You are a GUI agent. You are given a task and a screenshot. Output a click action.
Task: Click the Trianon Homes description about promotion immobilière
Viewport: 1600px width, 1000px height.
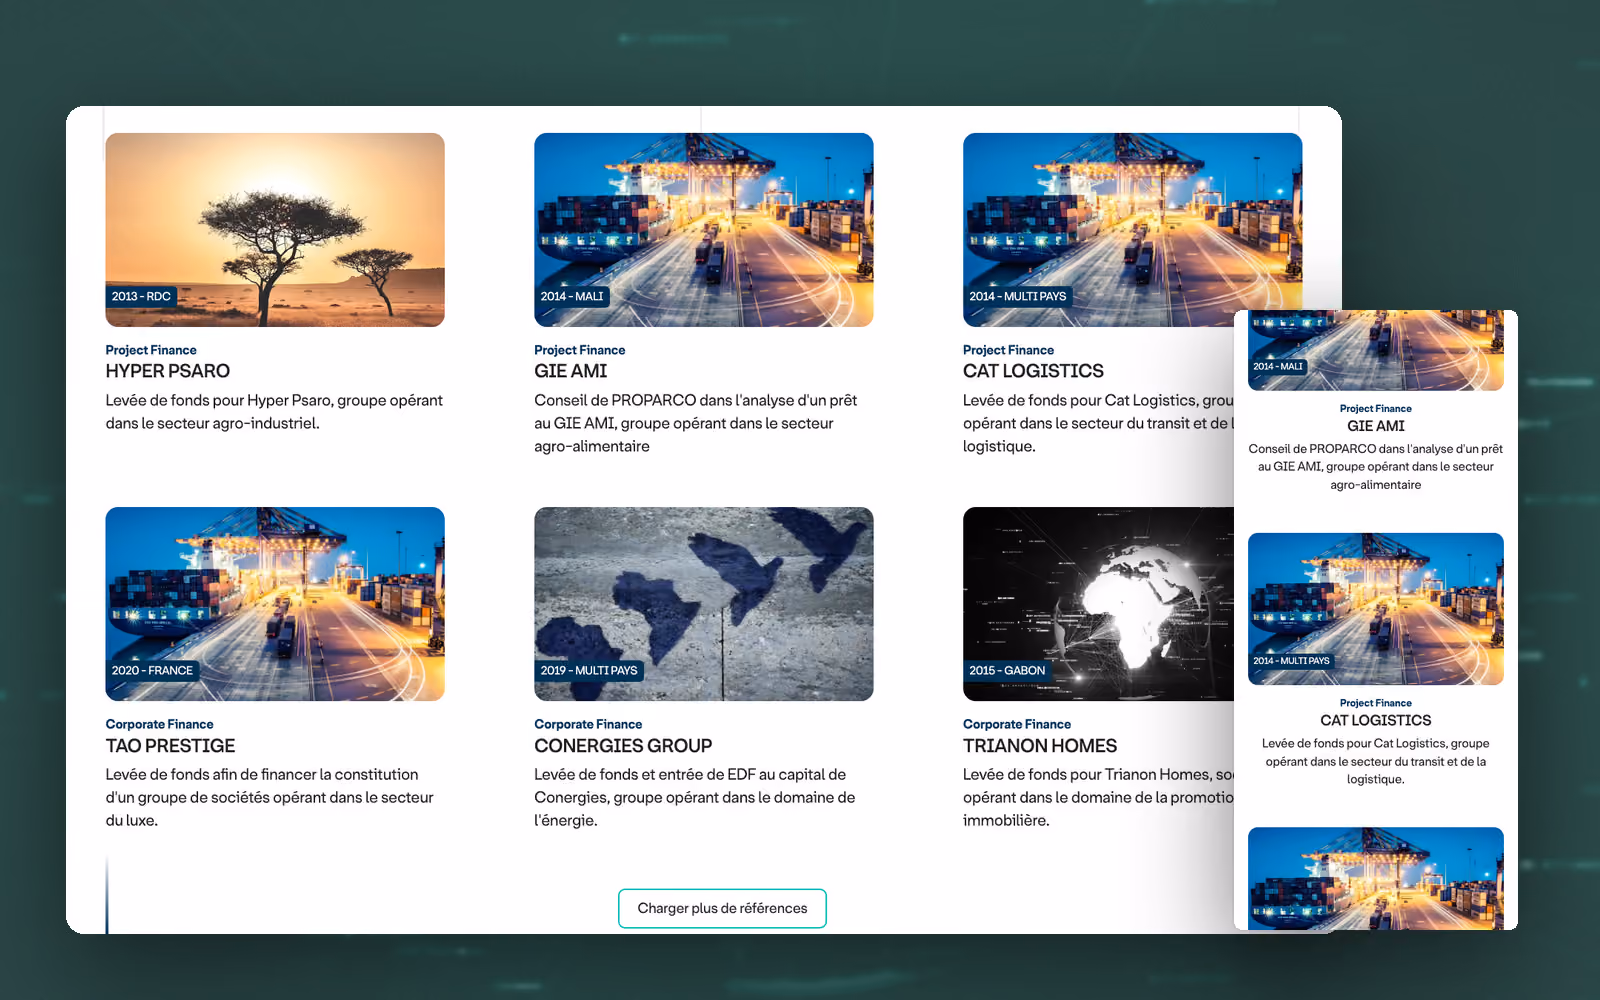point(1098,797)
